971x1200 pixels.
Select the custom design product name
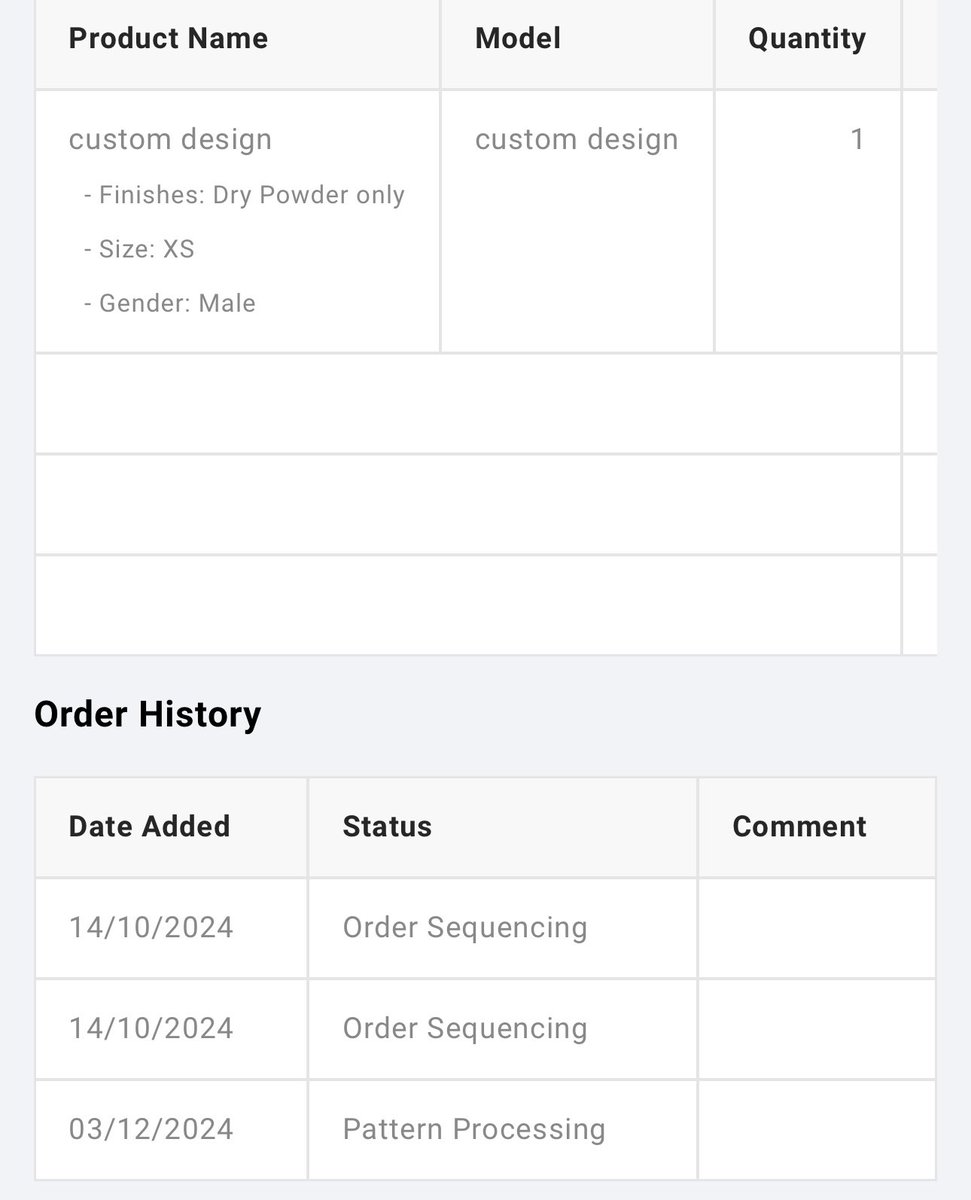pos(170,139)
